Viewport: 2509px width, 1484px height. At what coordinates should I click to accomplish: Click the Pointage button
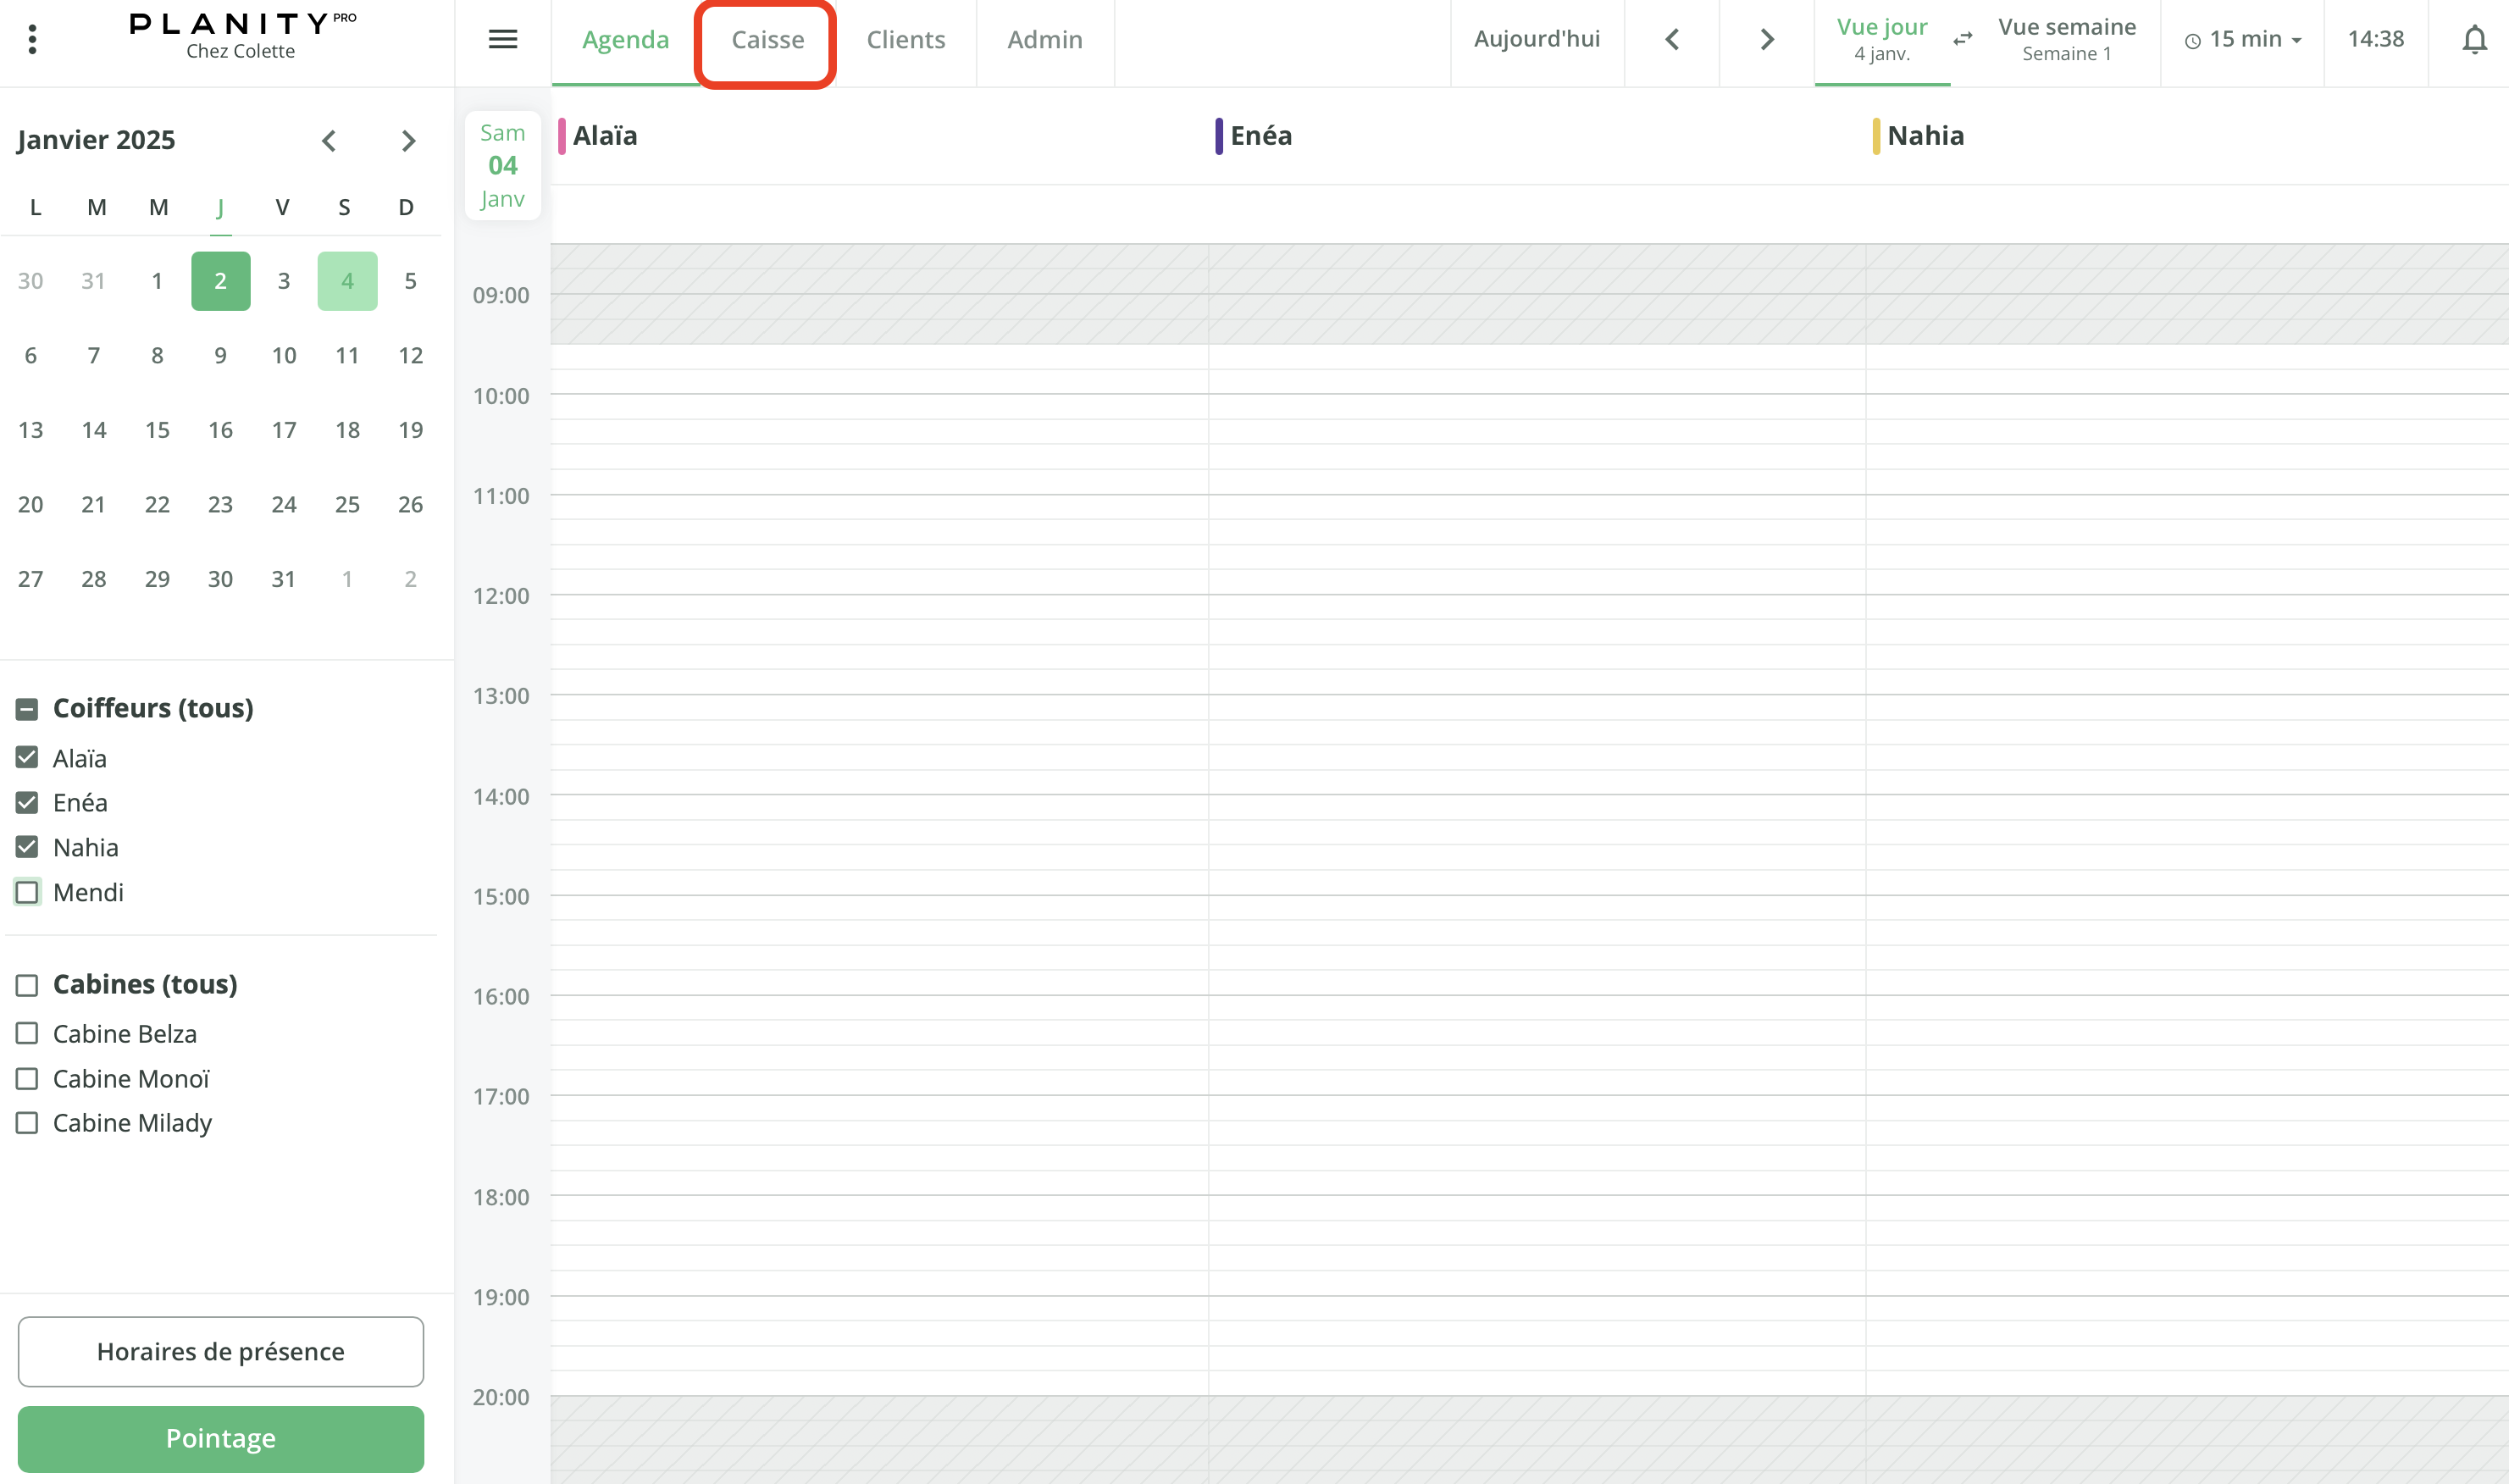220,1438
